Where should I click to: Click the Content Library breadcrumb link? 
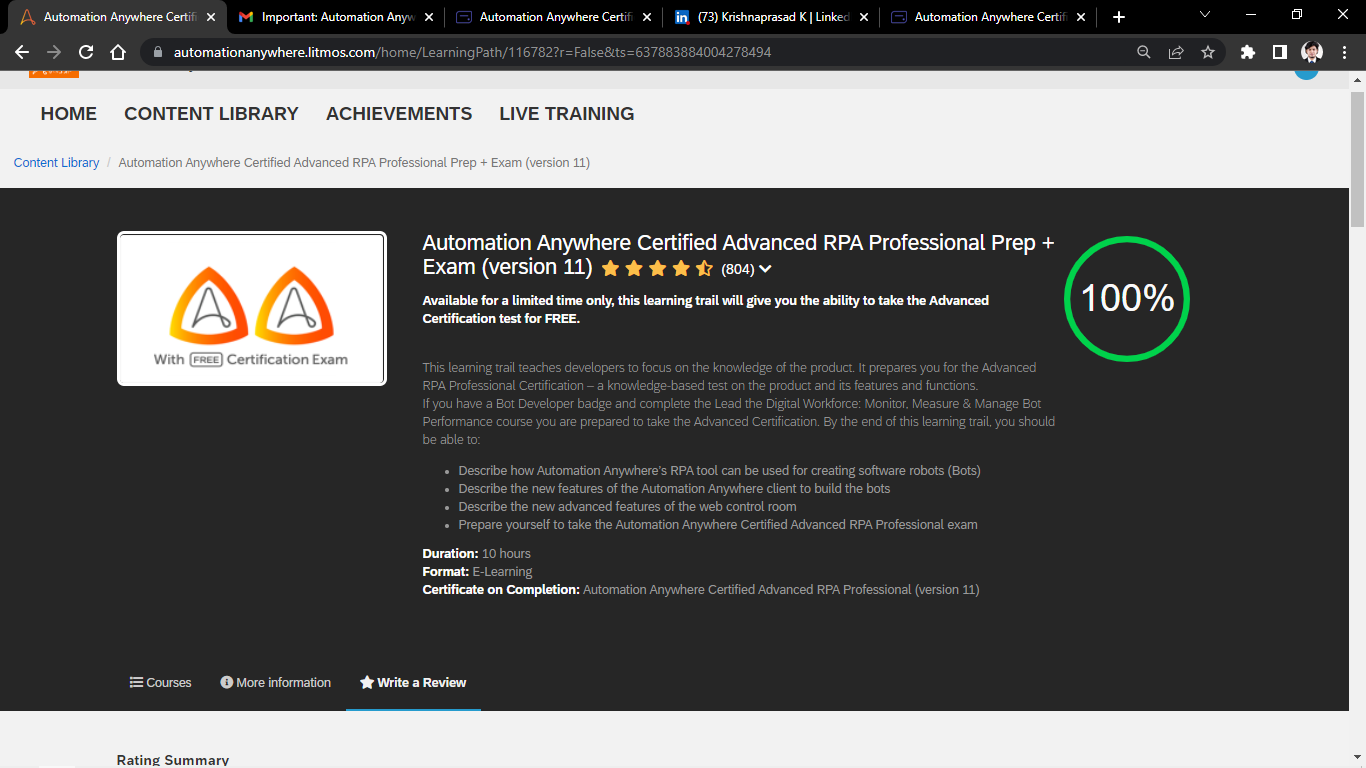point(56,163)
